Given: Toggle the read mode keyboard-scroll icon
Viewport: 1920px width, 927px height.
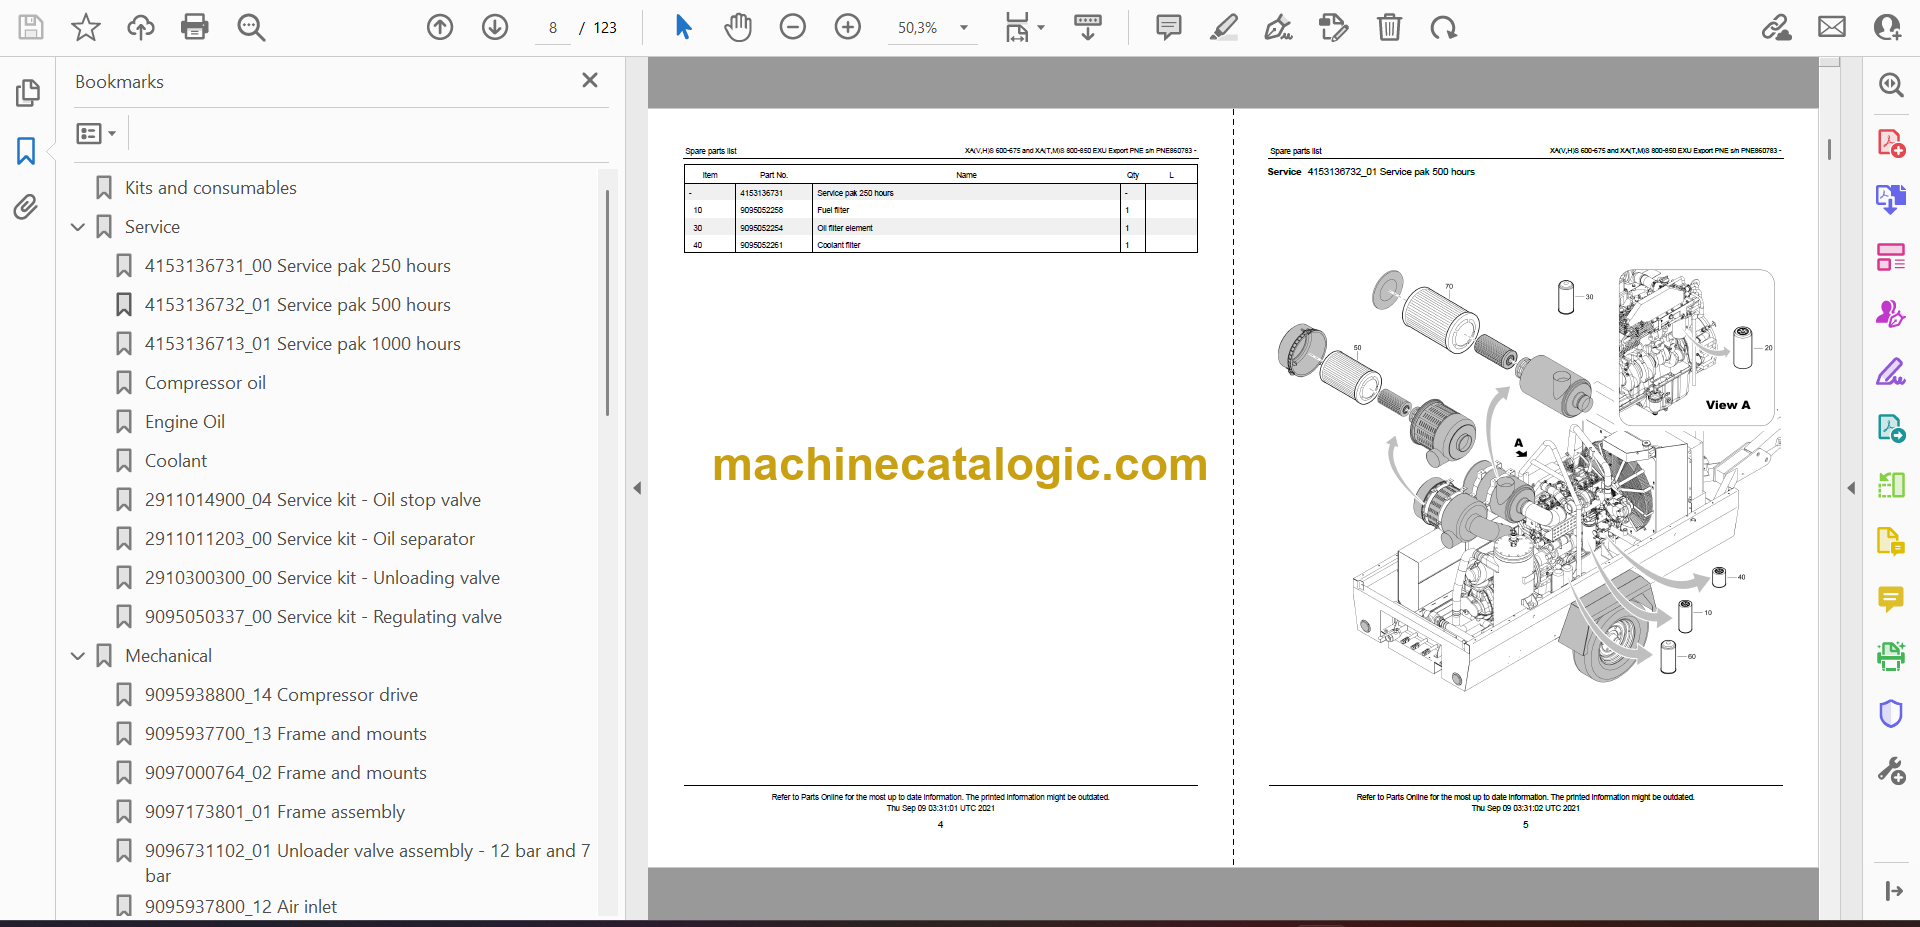Looking at the screenshot, I should pos(1088,27).
